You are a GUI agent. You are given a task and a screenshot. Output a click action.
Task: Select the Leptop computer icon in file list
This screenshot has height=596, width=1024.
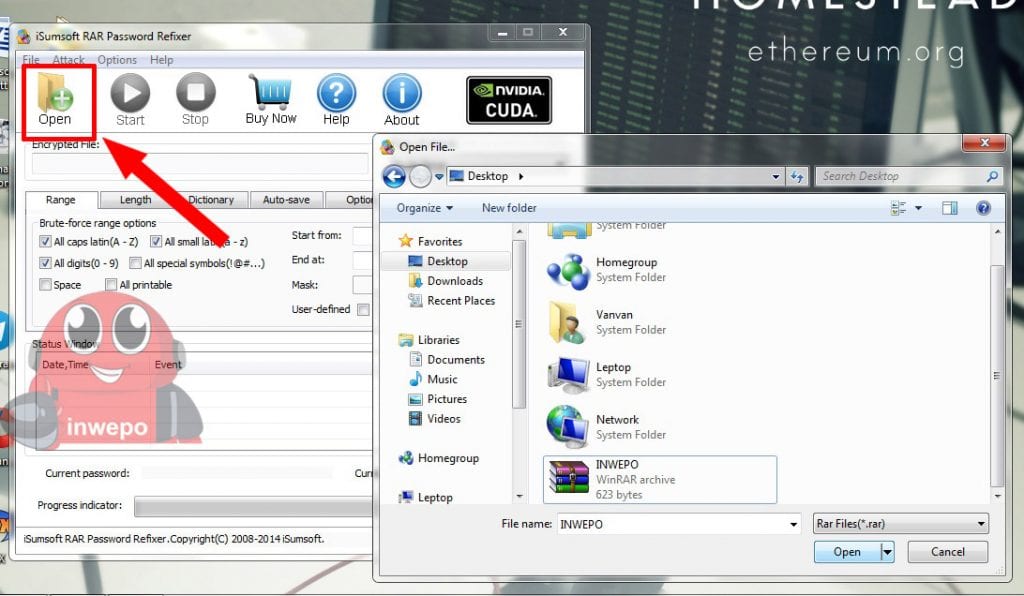click(569, 375)
